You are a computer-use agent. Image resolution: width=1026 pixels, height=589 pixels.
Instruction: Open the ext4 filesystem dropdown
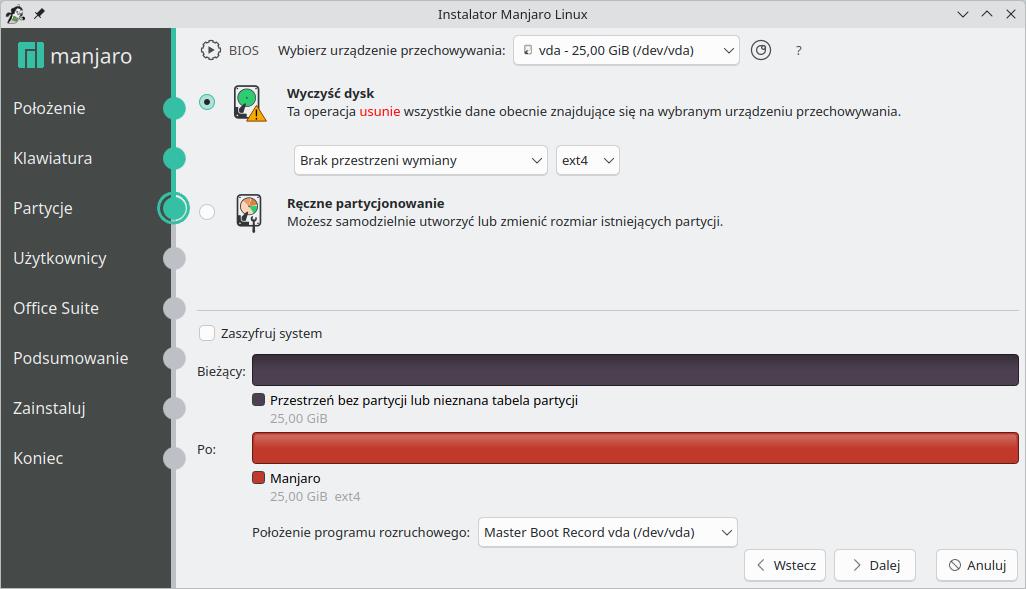pos(588,160)
